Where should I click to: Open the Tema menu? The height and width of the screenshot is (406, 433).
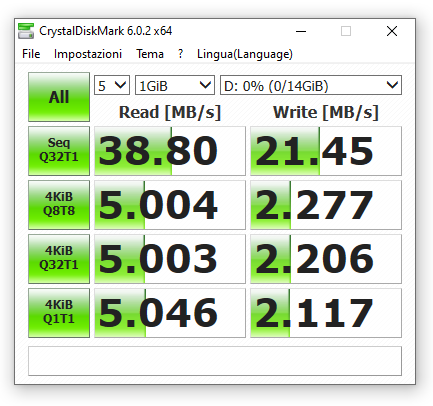(150, 54)
